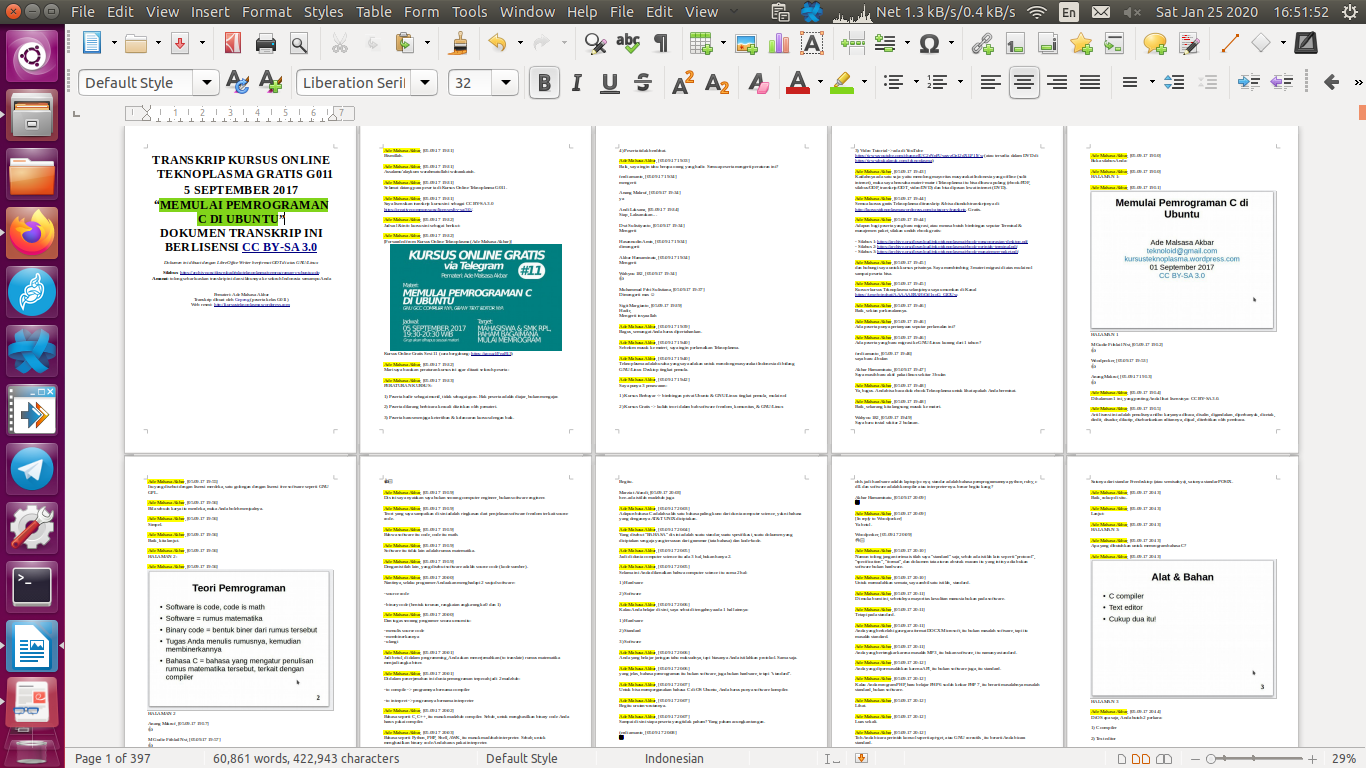
Task: Expand the special character dropdown arrow
Action: [x=950, y=44]
